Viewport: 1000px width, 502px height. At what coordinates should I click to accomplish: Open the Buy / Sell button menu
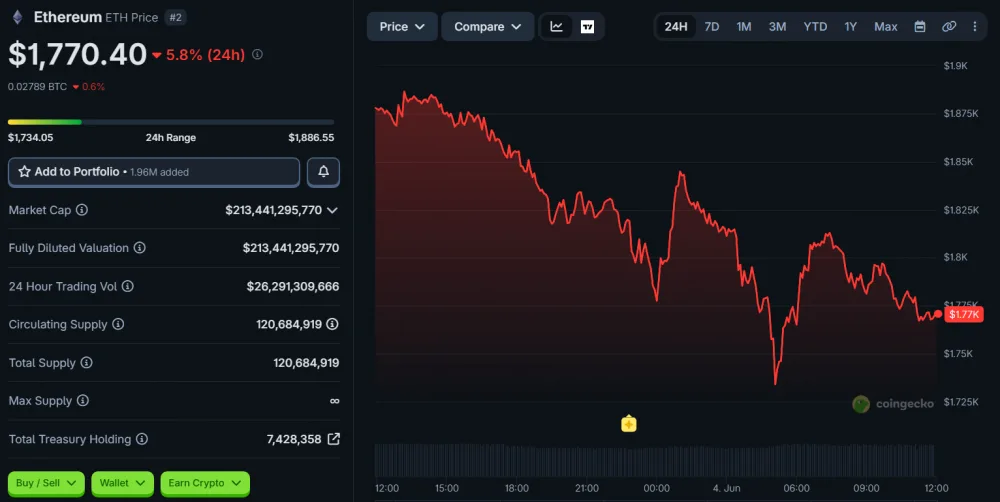click(46, 484)
